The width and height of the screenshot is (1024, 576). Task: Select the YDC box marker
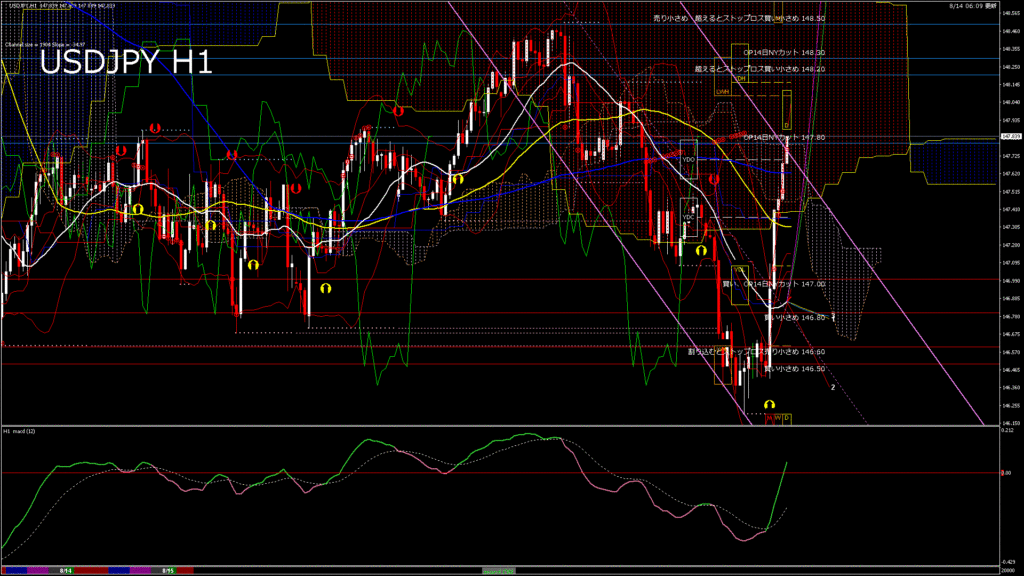688,216
